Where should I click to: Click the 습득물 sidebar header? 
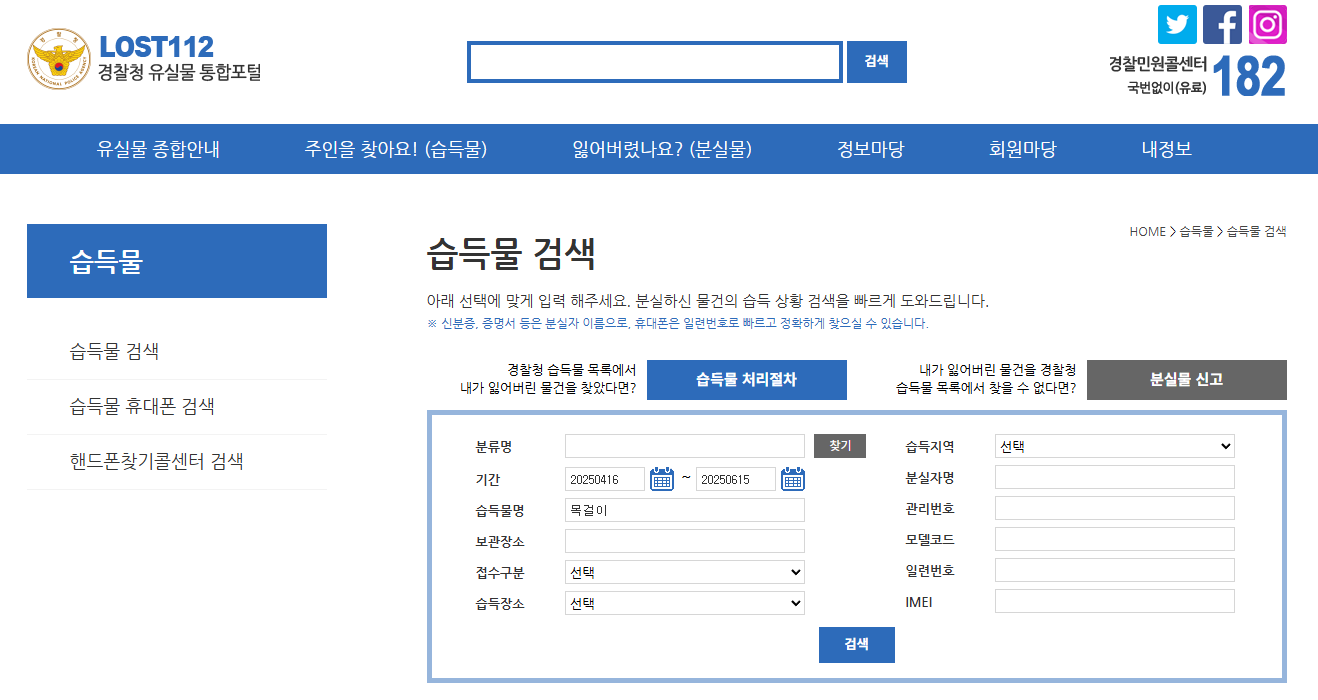tap(177, 261)
